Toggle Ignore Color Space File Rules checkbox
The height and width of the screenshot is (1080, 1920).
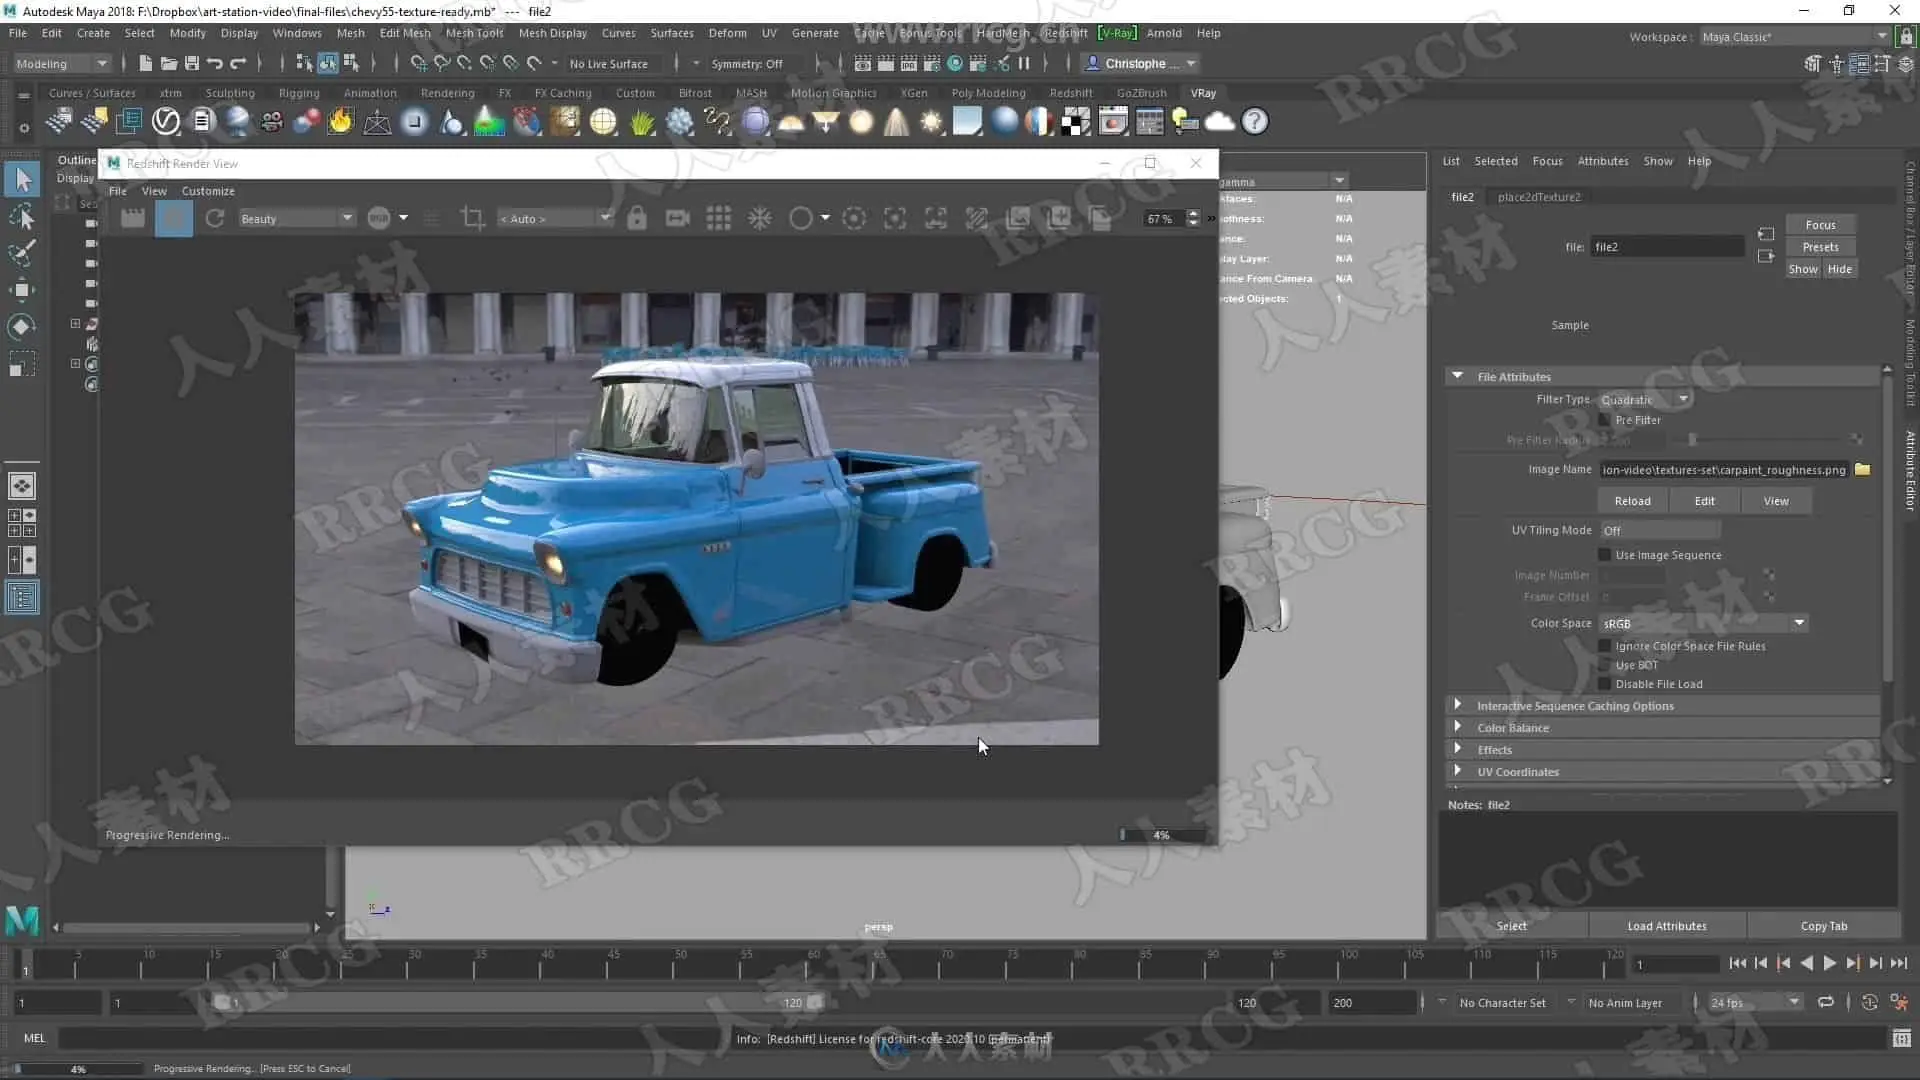1605,646
